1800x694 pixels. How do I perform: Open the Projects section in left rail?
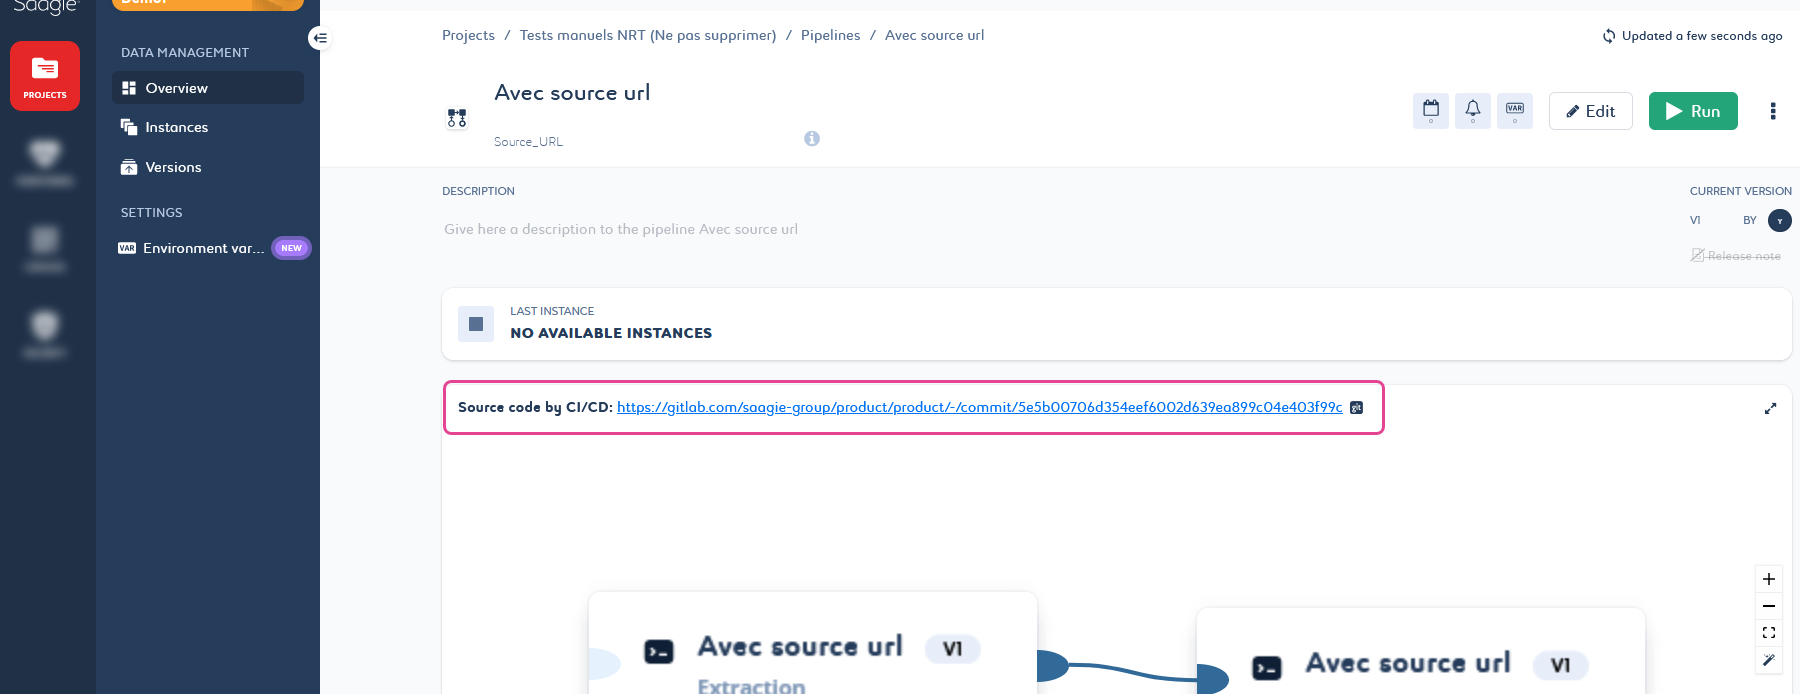click(x=45, y=76)
